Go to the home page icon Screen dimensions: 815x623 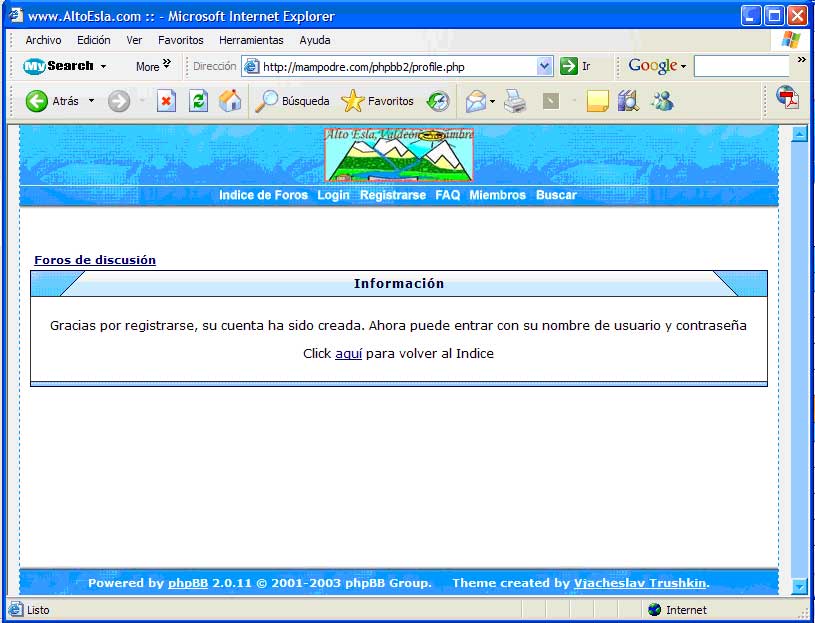tap(230, 101)
